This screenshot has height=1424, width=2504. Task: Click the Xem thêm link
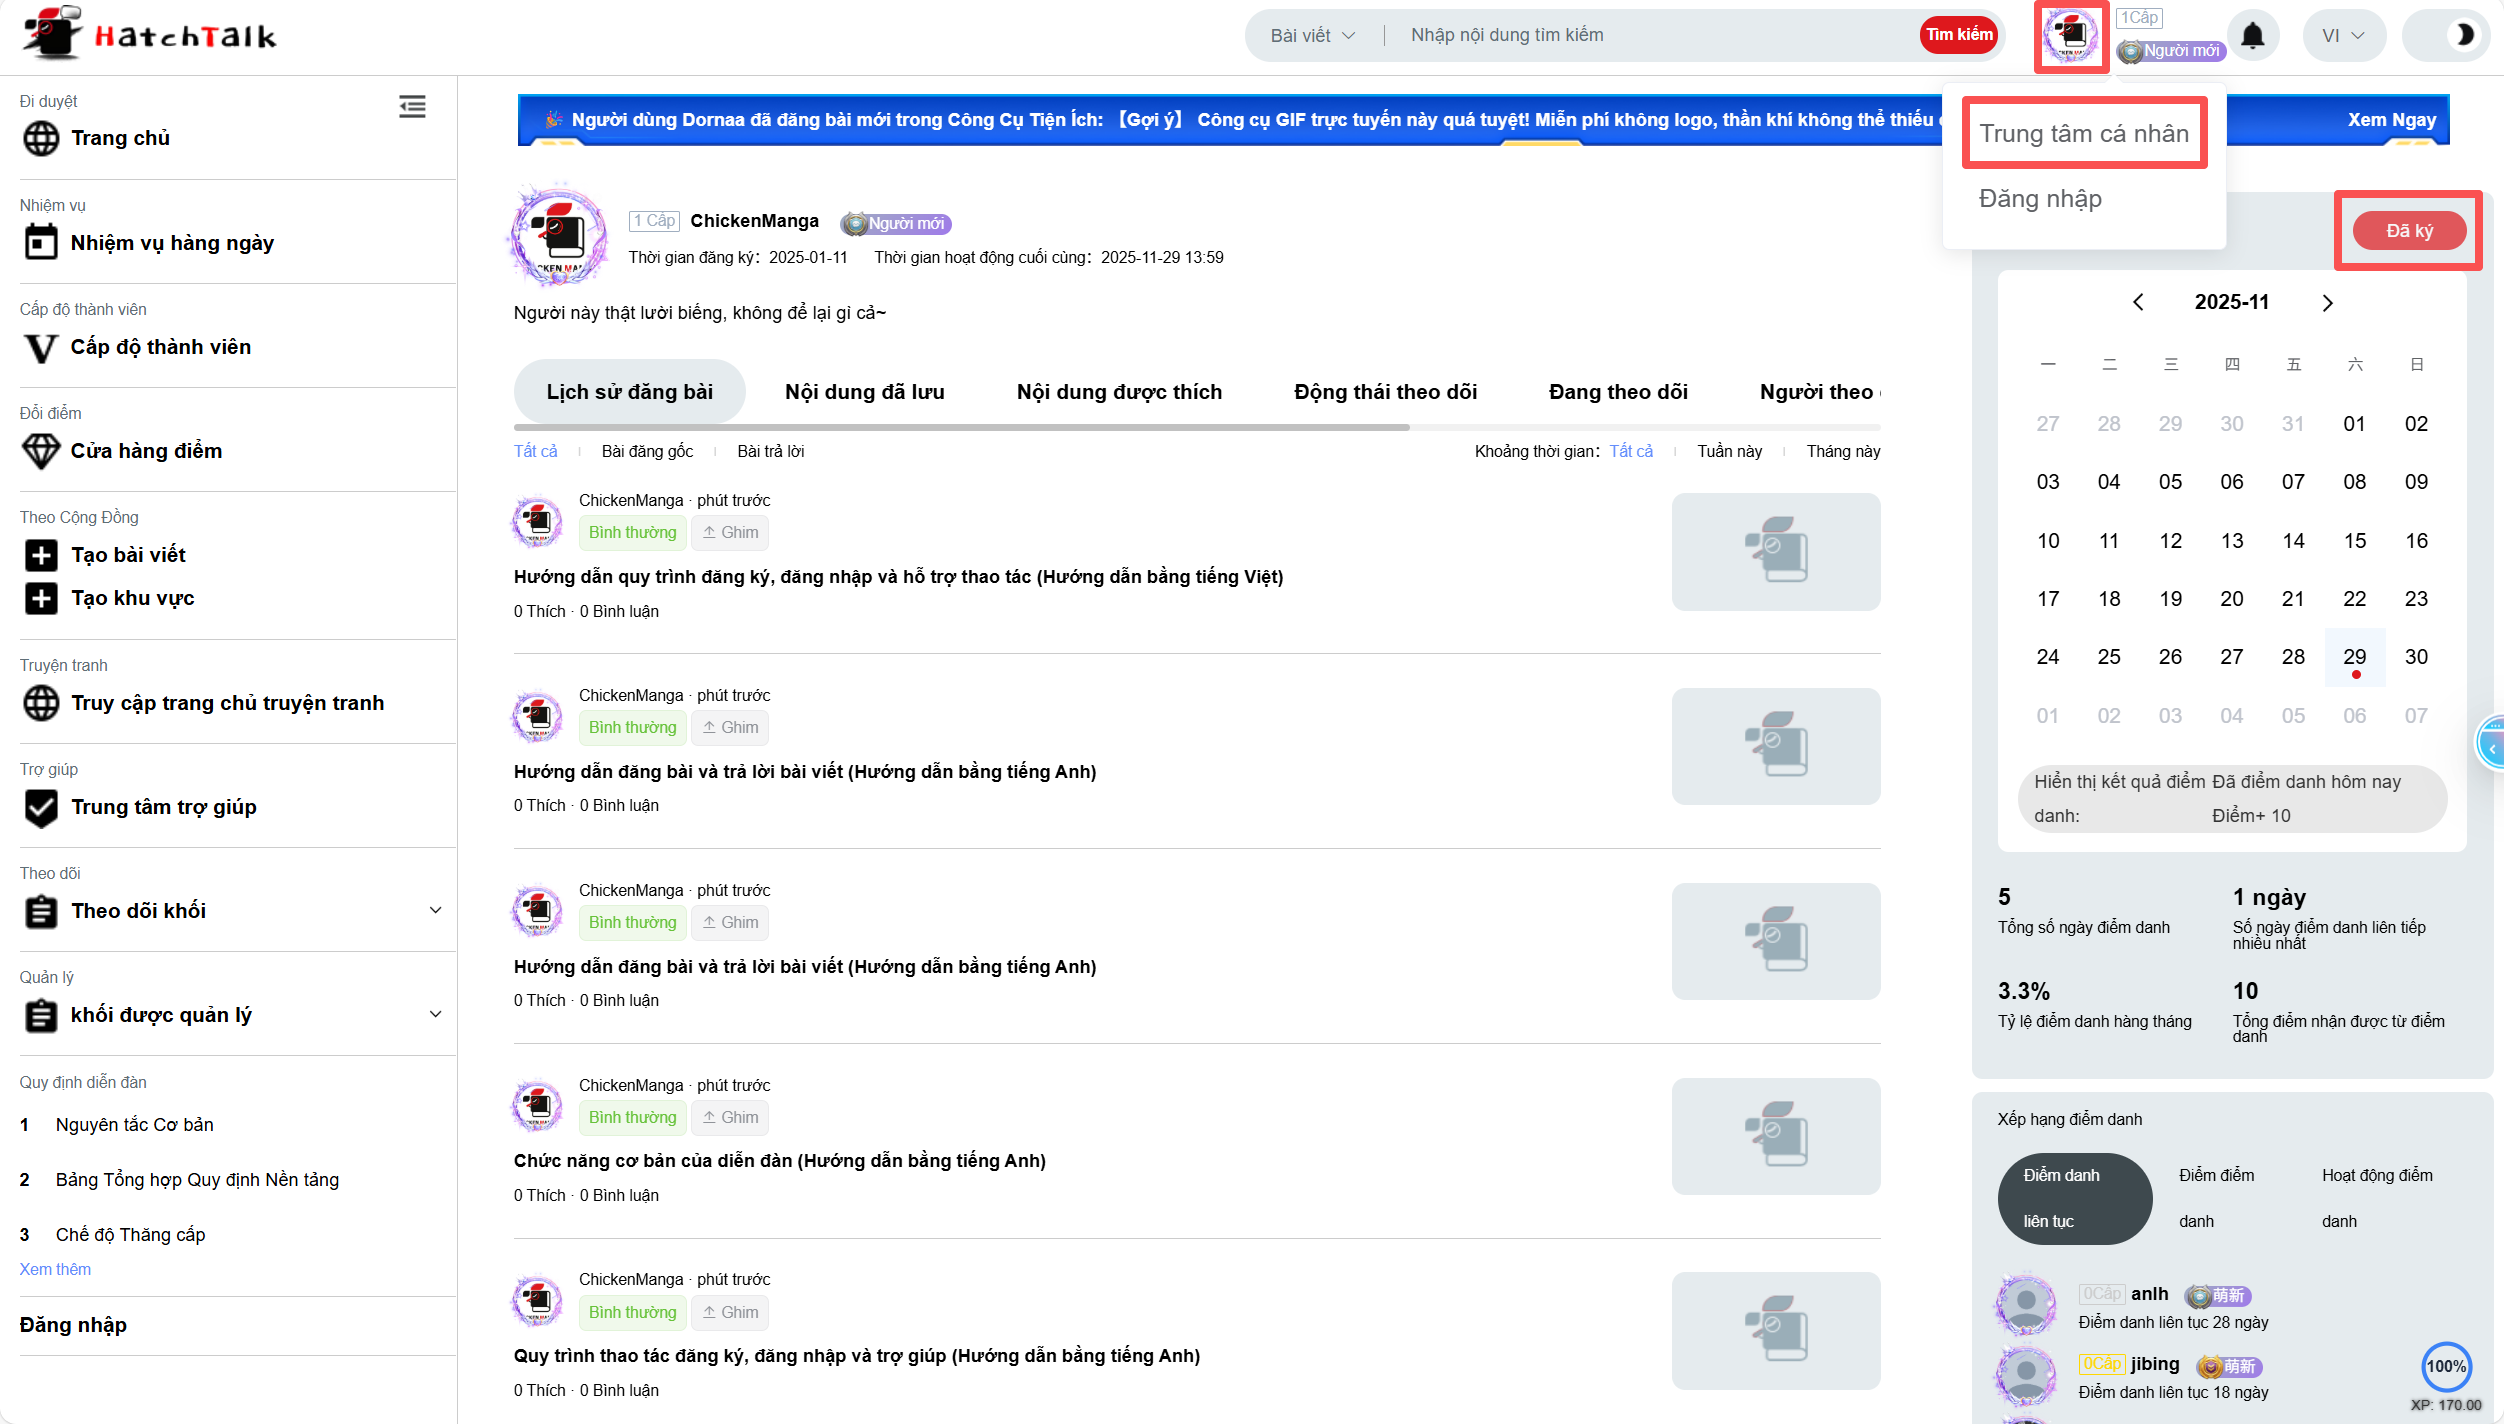(x=55, y=1269)
